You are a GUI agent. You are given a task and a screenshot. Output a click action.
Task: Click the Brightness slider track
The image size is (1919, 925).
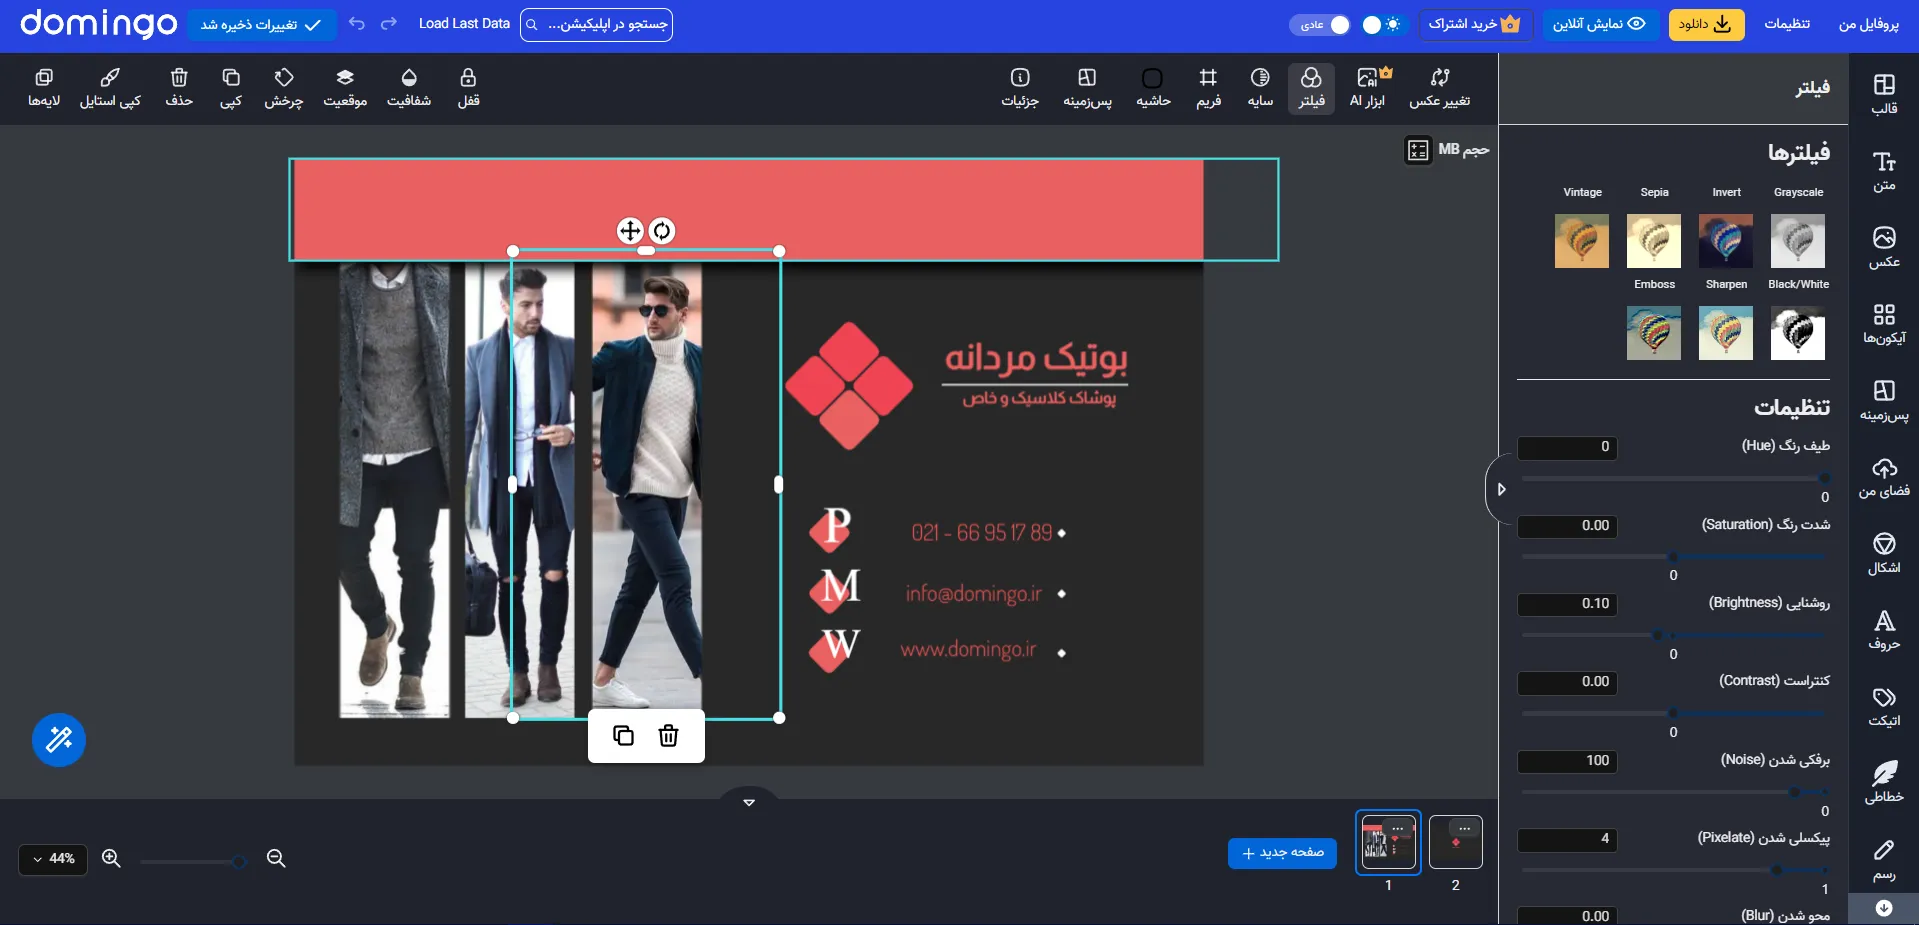[x=1675, y=635]
